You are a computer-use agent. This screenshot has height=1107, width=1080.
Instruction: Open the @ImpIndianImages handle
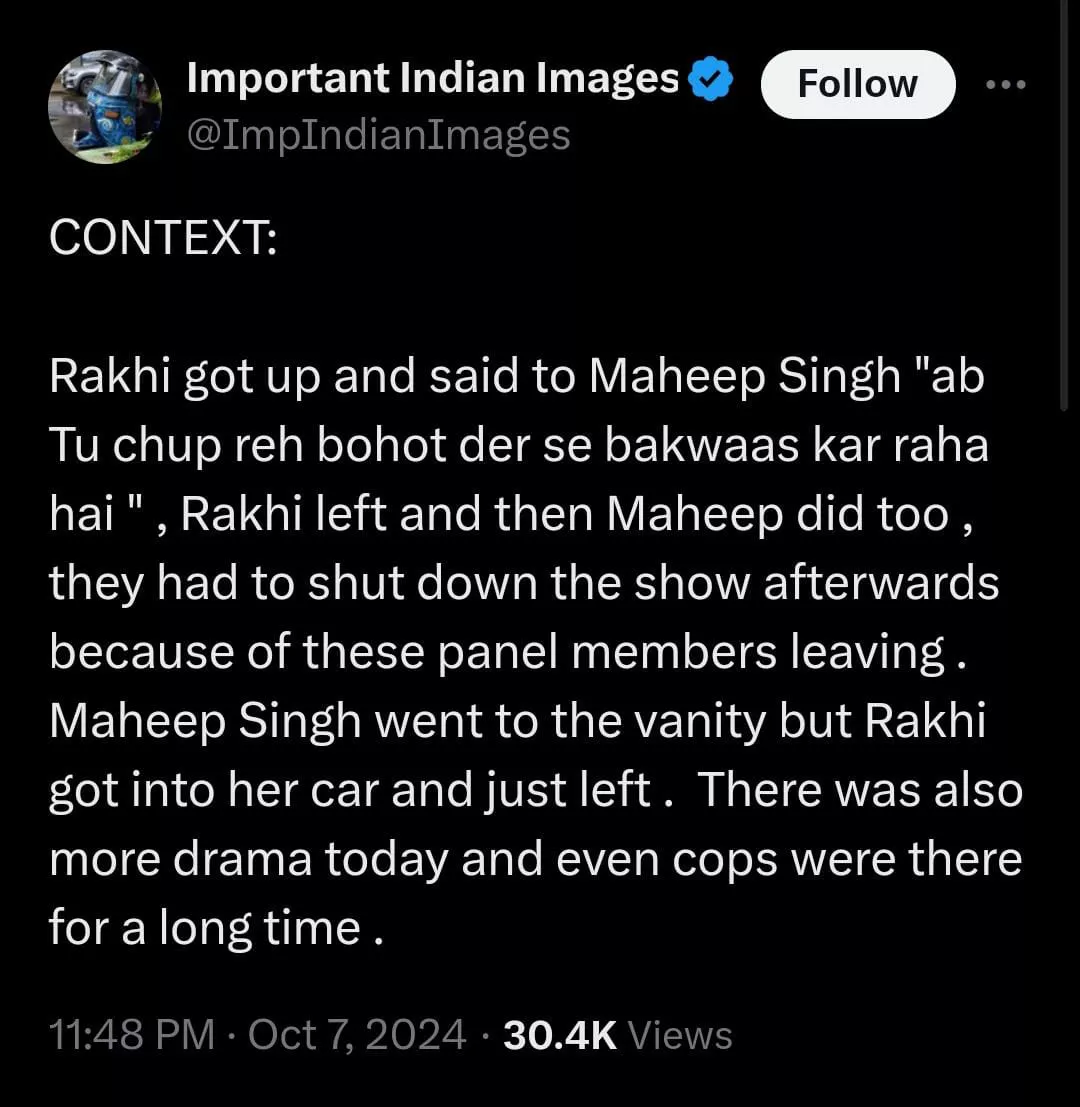378,134
